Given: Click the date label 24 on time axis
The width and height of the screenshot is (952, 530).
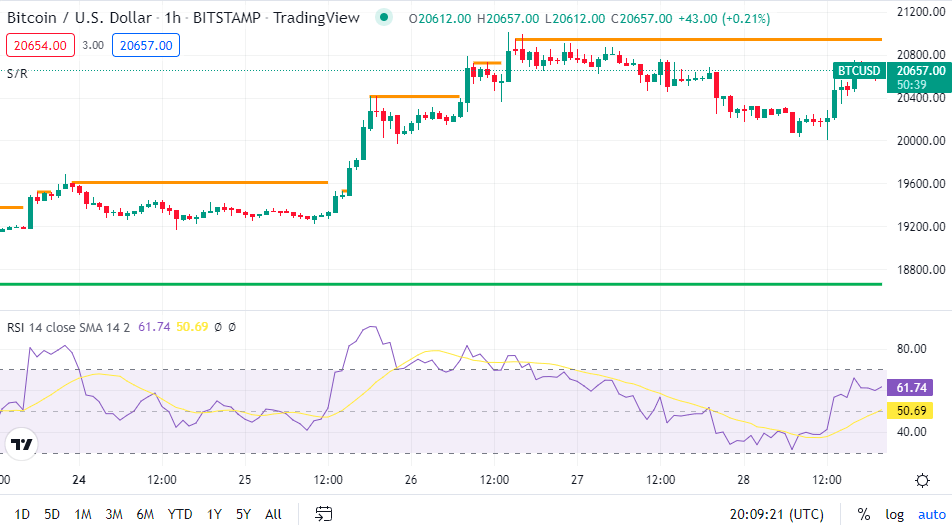Looking at the screenshot, I should 79,480.
